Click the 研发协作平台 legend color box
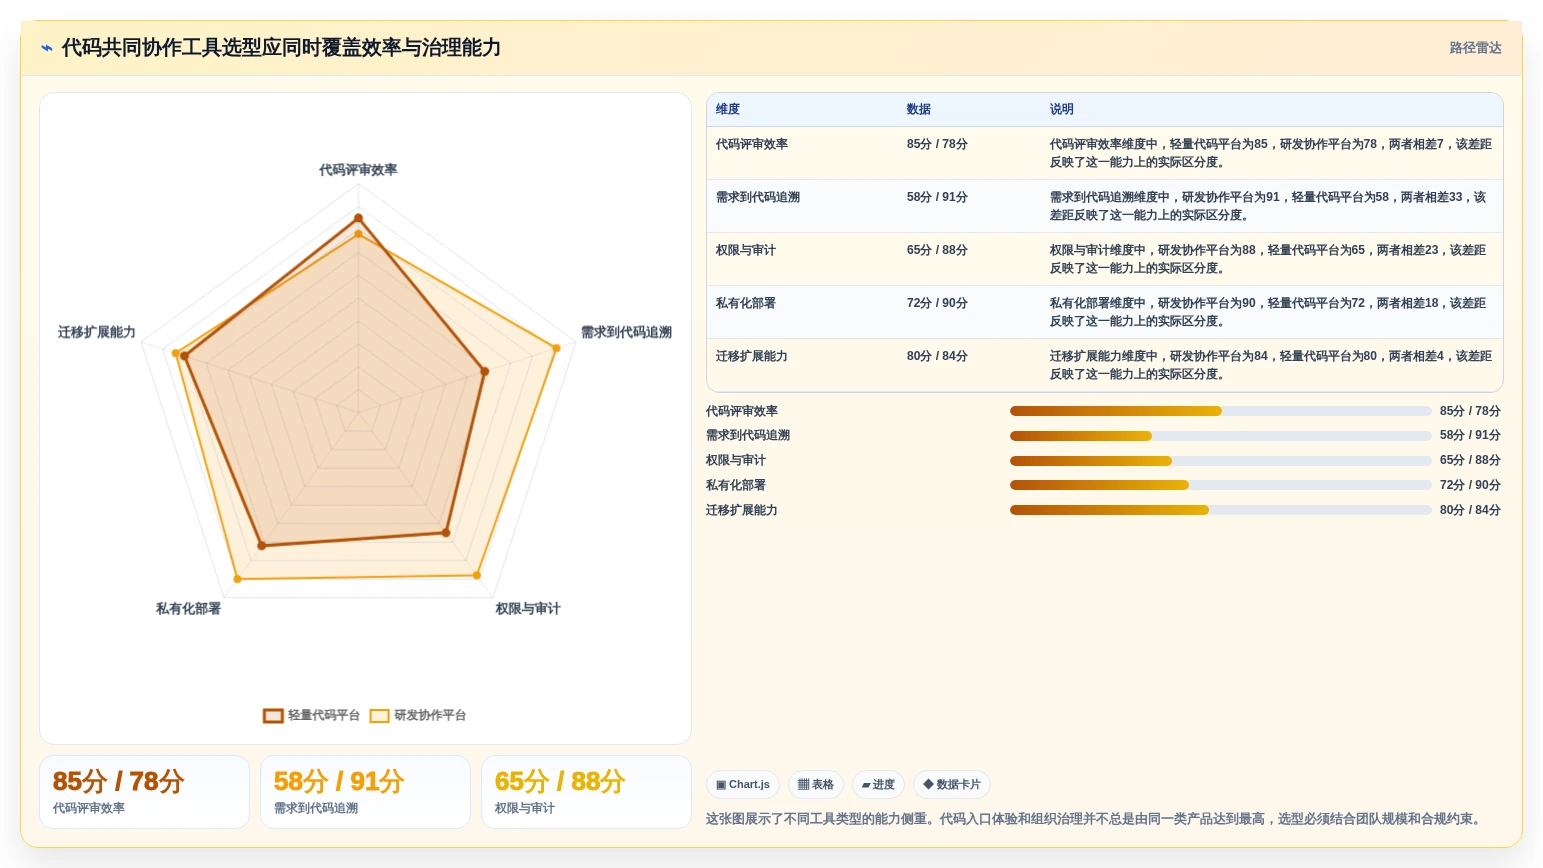Image resolution: width=1543 pixels, height=868 pixels. point(379,716)
